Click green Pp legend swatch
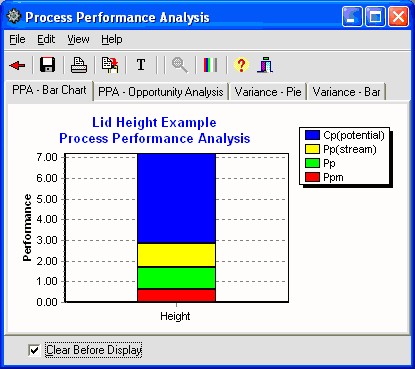The height and width of the screenshot is (369, 415). click(312, 163)
